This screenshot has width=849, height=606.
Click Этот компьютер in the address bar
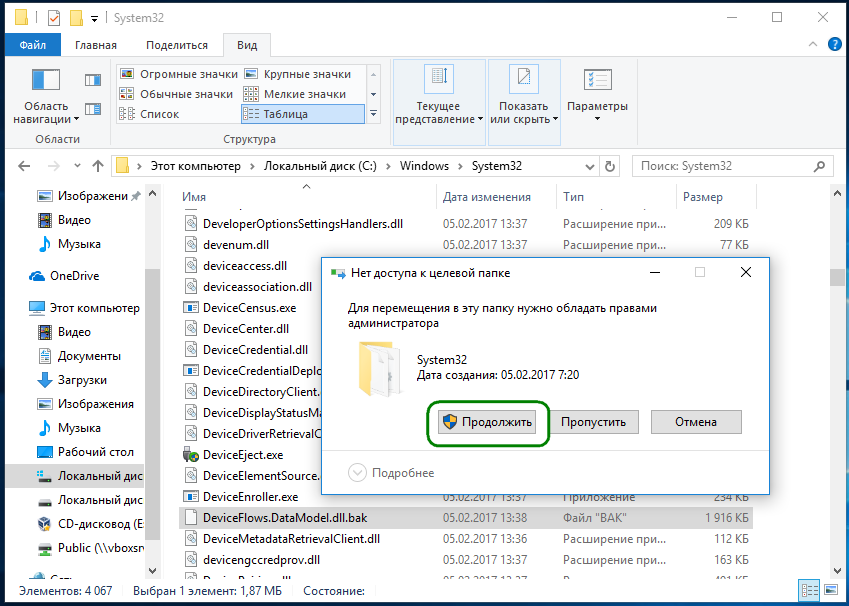pos(195,166)
